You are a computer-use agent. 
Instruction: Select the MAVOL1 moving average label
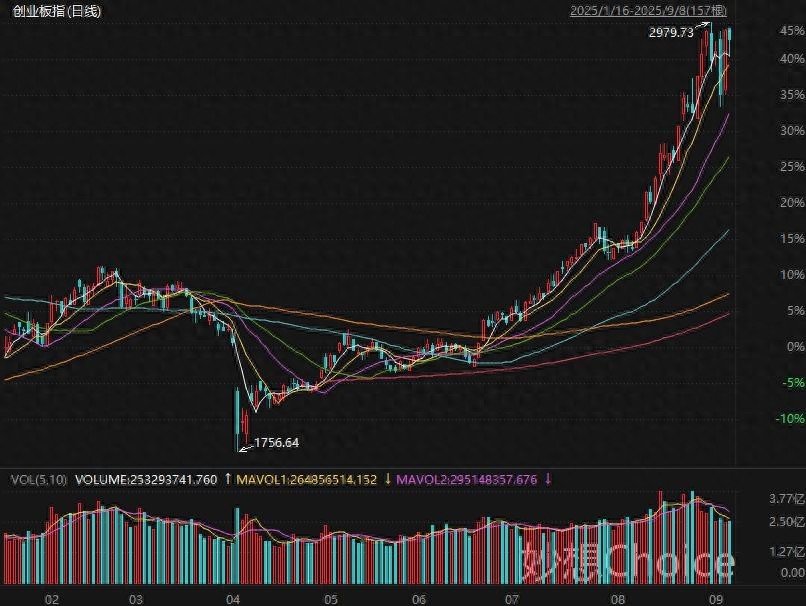(x=306, y=480)
